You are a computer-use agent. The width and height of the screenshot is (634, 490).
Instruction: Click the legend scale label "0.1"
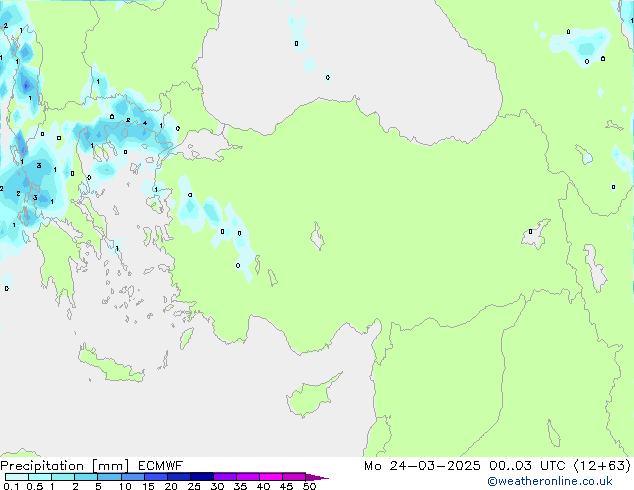11,486
